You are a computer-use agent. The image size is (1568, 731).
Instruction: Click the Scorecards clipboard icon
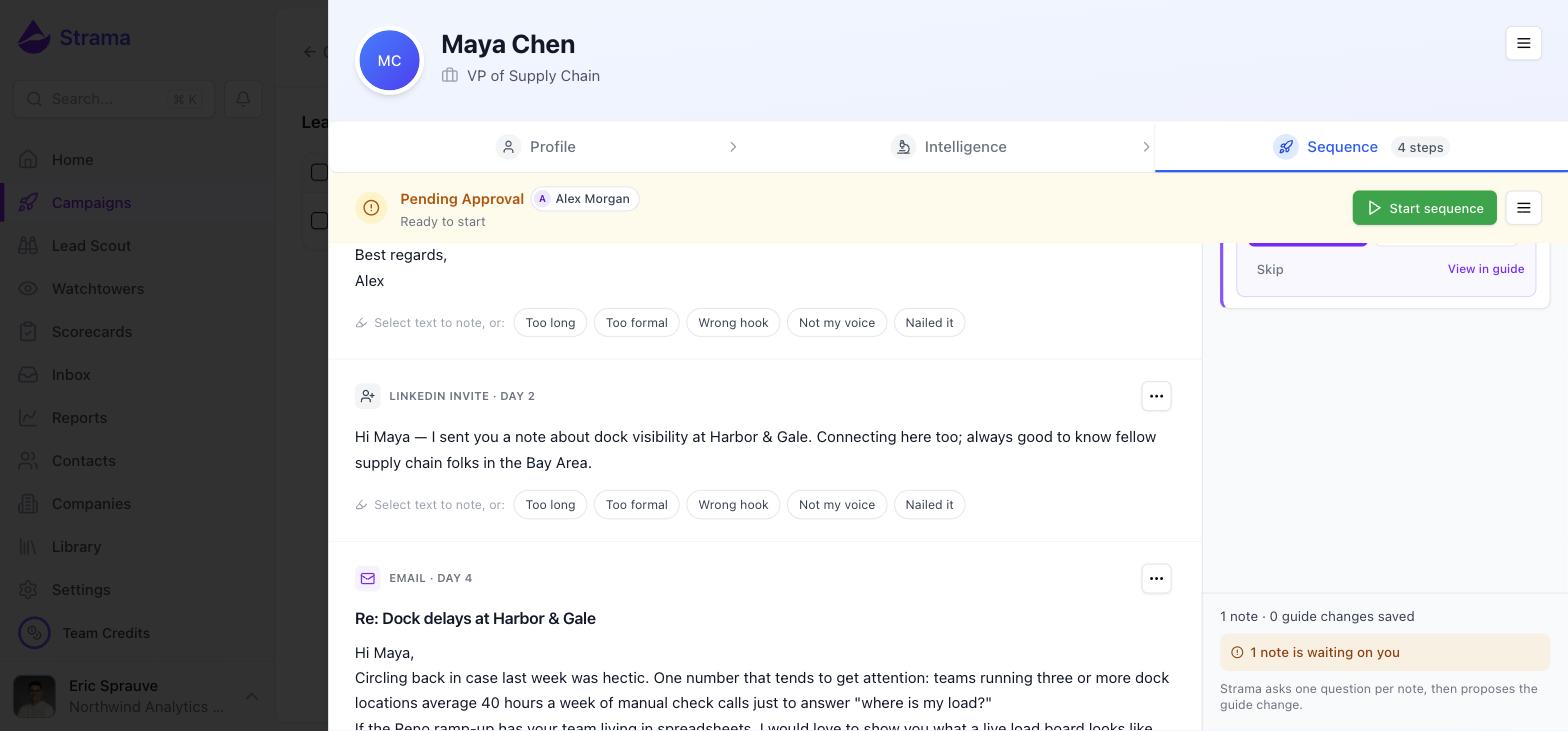(28, 332)
